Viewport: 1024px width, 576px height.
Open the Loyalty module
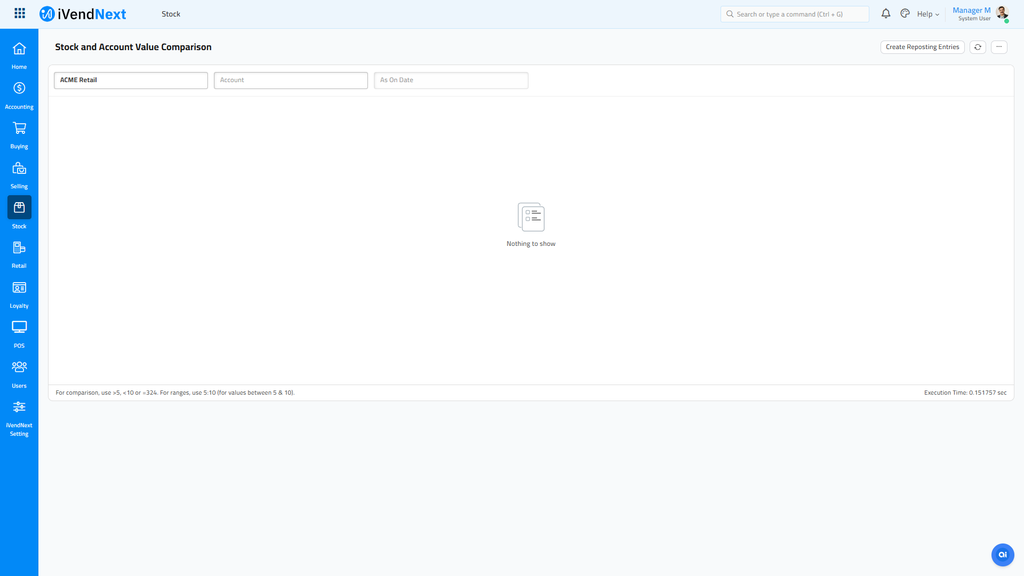pyautogui.click(x=19, y=293)
